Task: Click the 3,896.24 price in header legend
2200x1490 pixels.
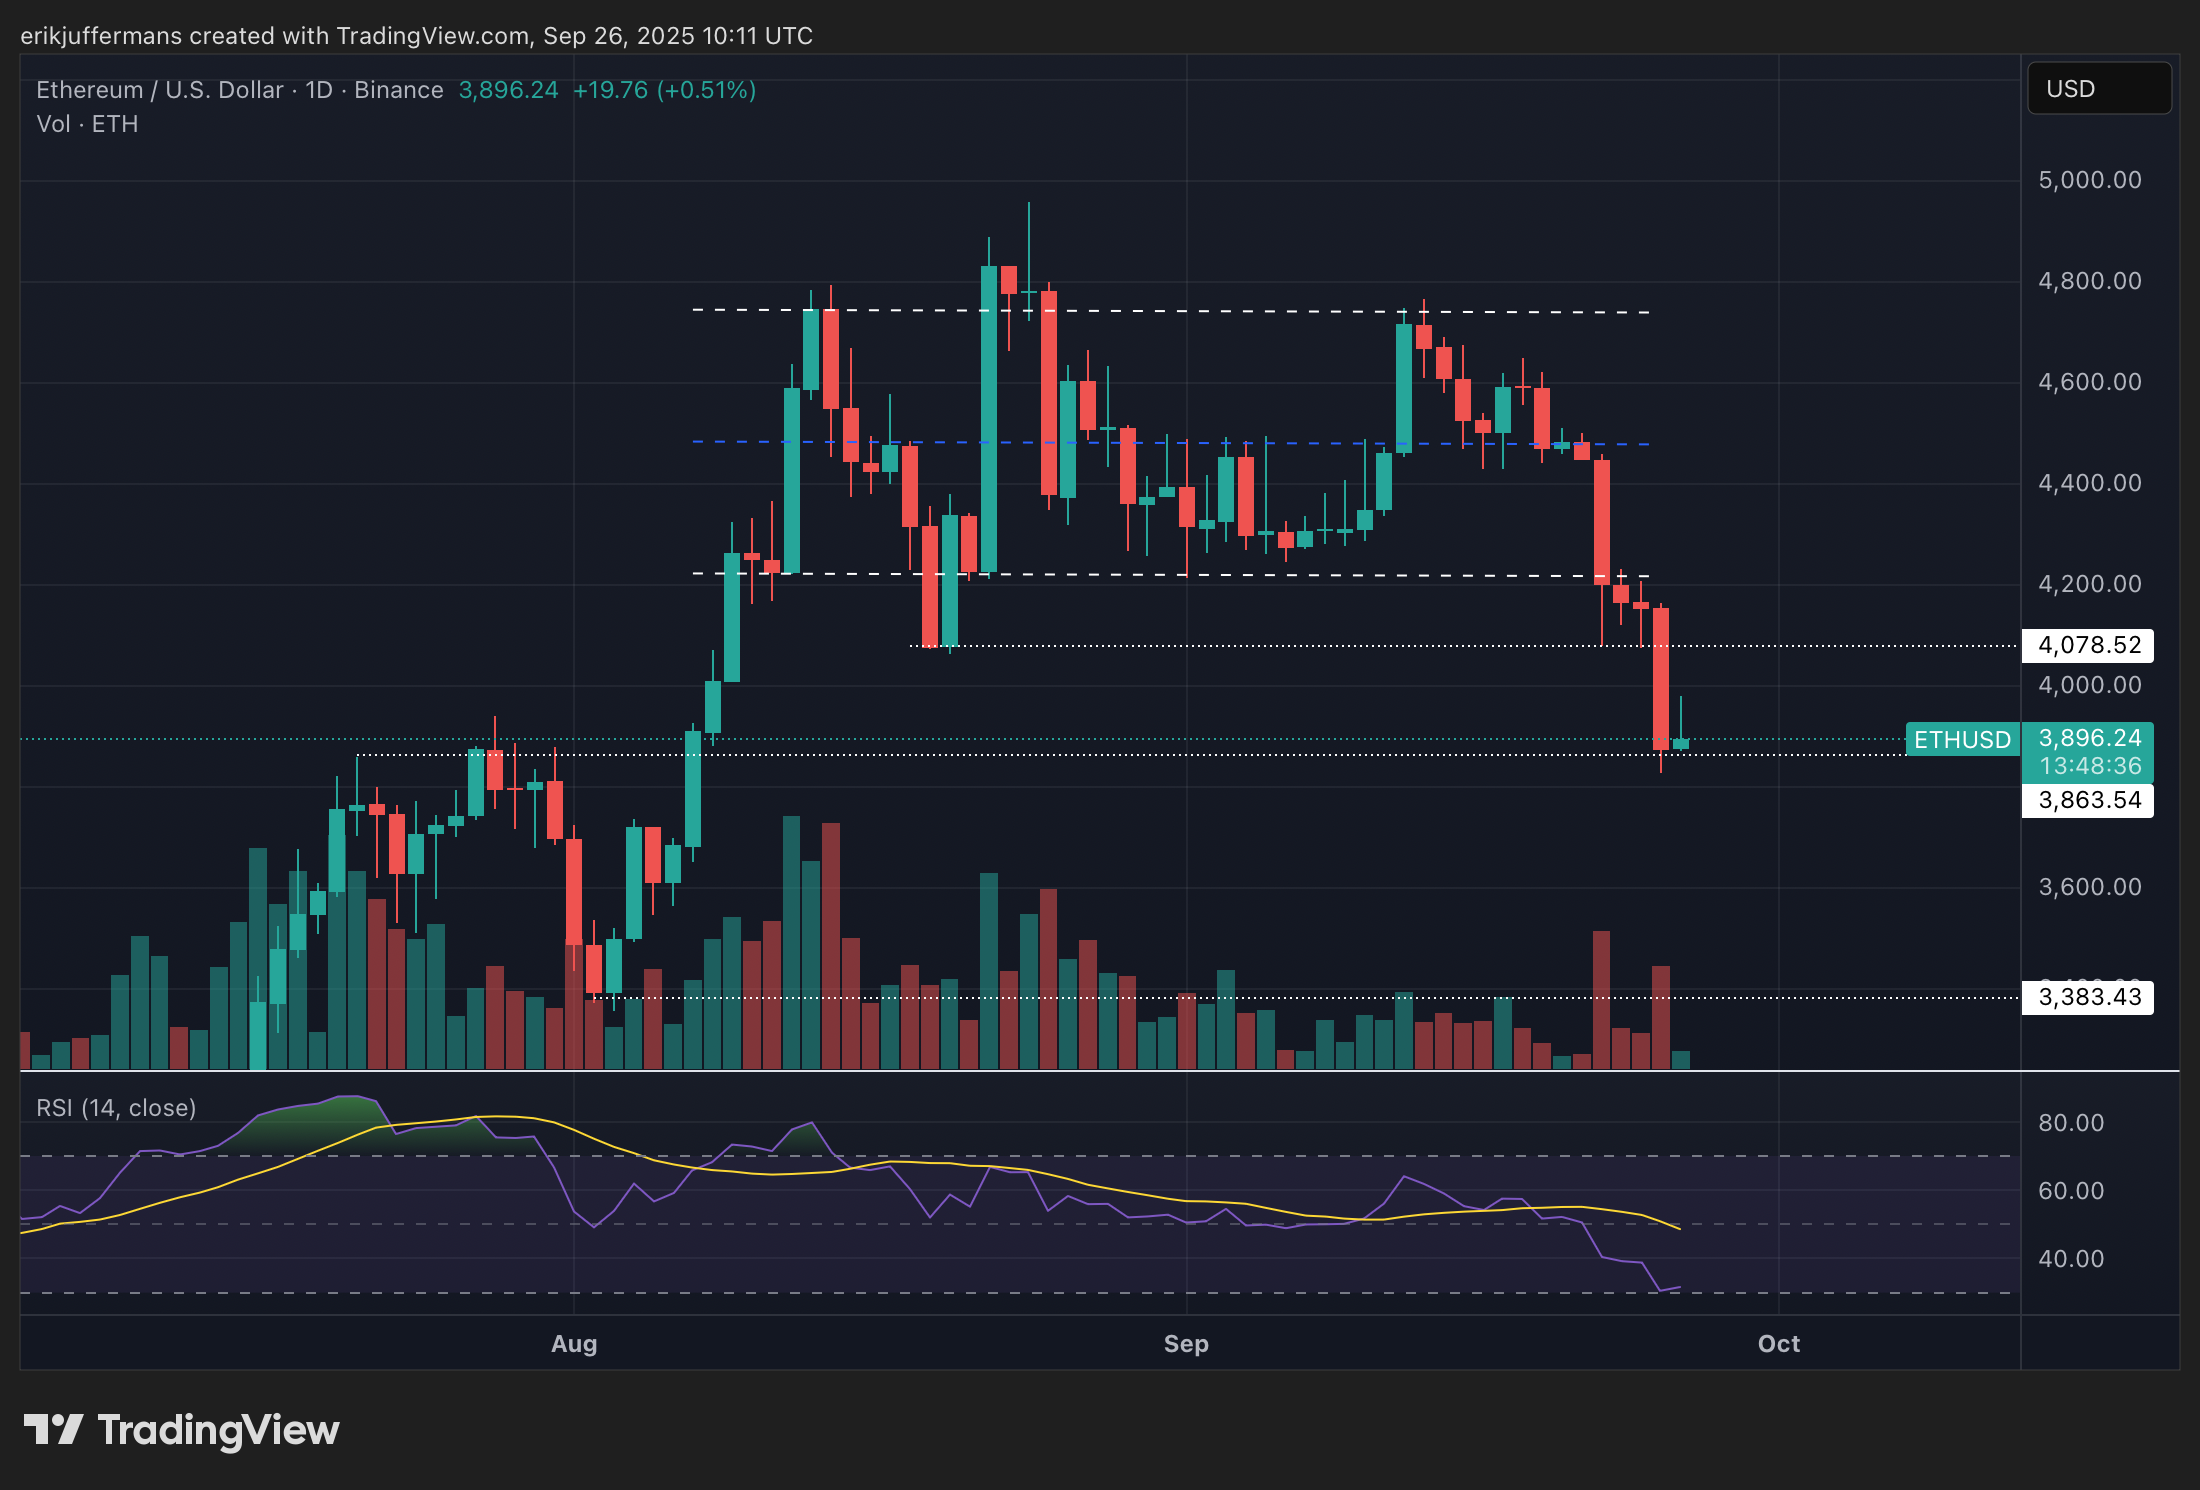Action: (x=508, y=90)
